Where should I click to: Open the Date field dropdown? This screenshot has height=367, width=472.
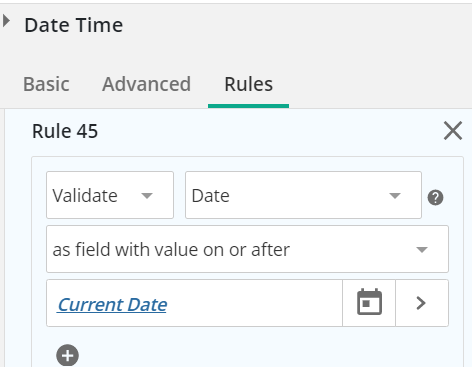[x=303, y=195]
